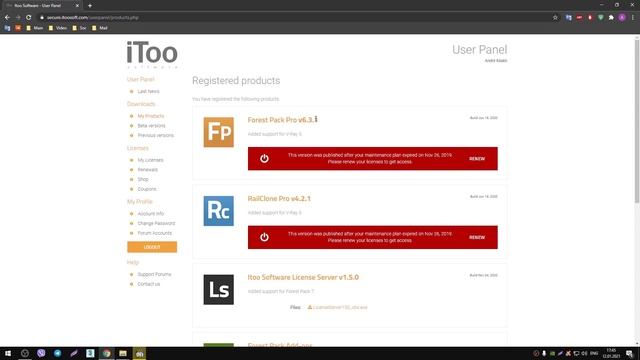Viewport: 640px width, 360px height.
Task: Open Renewals in sidebar
Action: (x=148, y=170)
